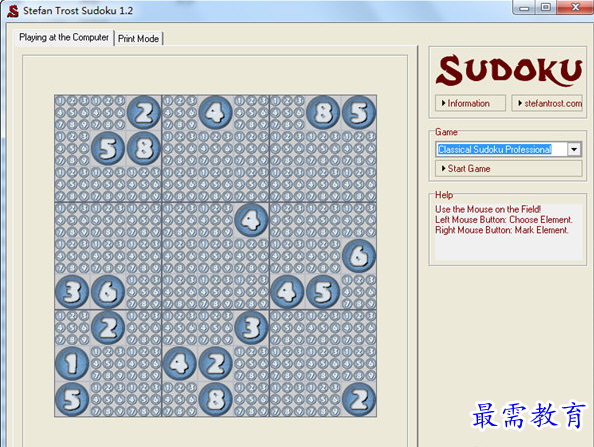The height and width of the screenshot is (447, 594).
Task: Choose candidate 9 in the top-left grid cell
Action: pos(84,124)
